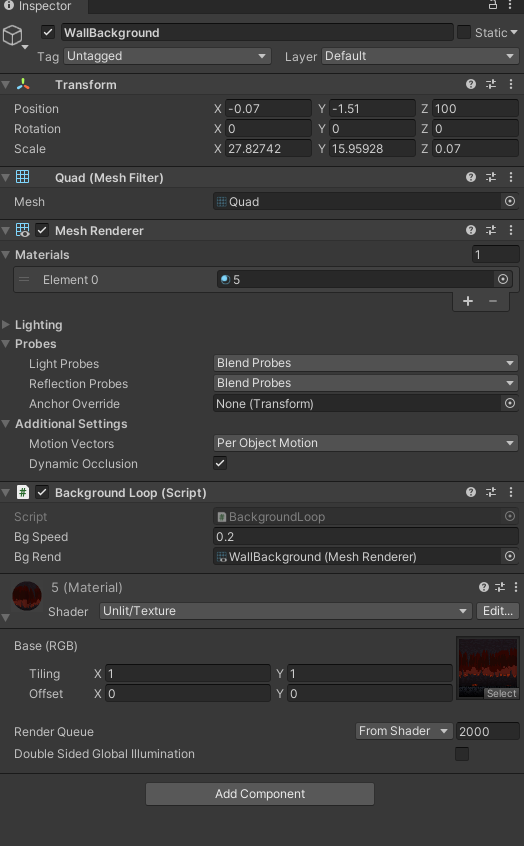Viewport: 524px width, 846px height.
Task: Open Mesh Filter presets icon
Action: 491,177
